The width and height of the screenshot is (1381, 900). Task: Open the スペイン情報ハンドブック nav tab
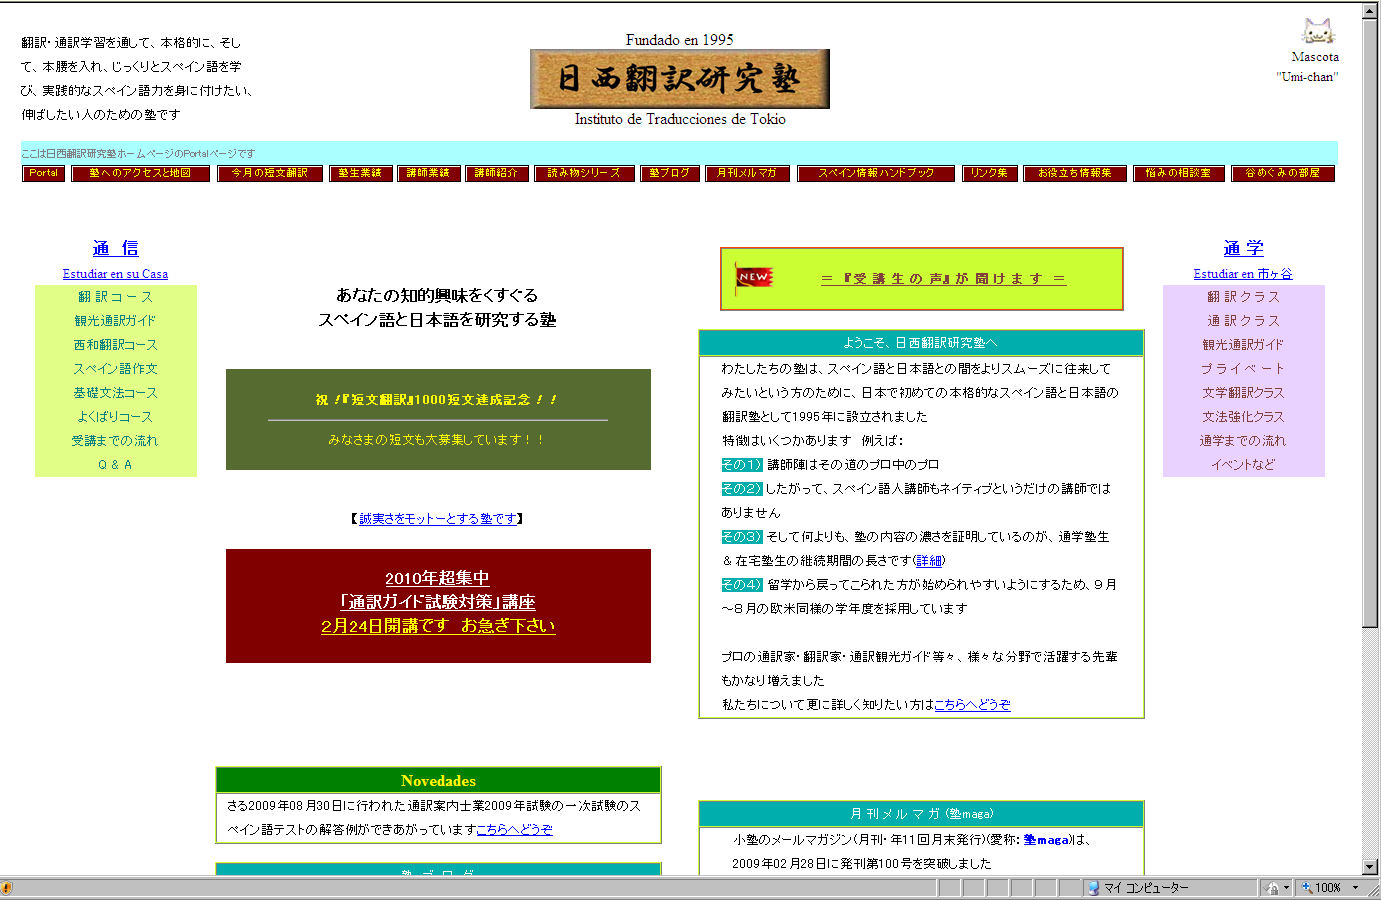click(876, 173)
